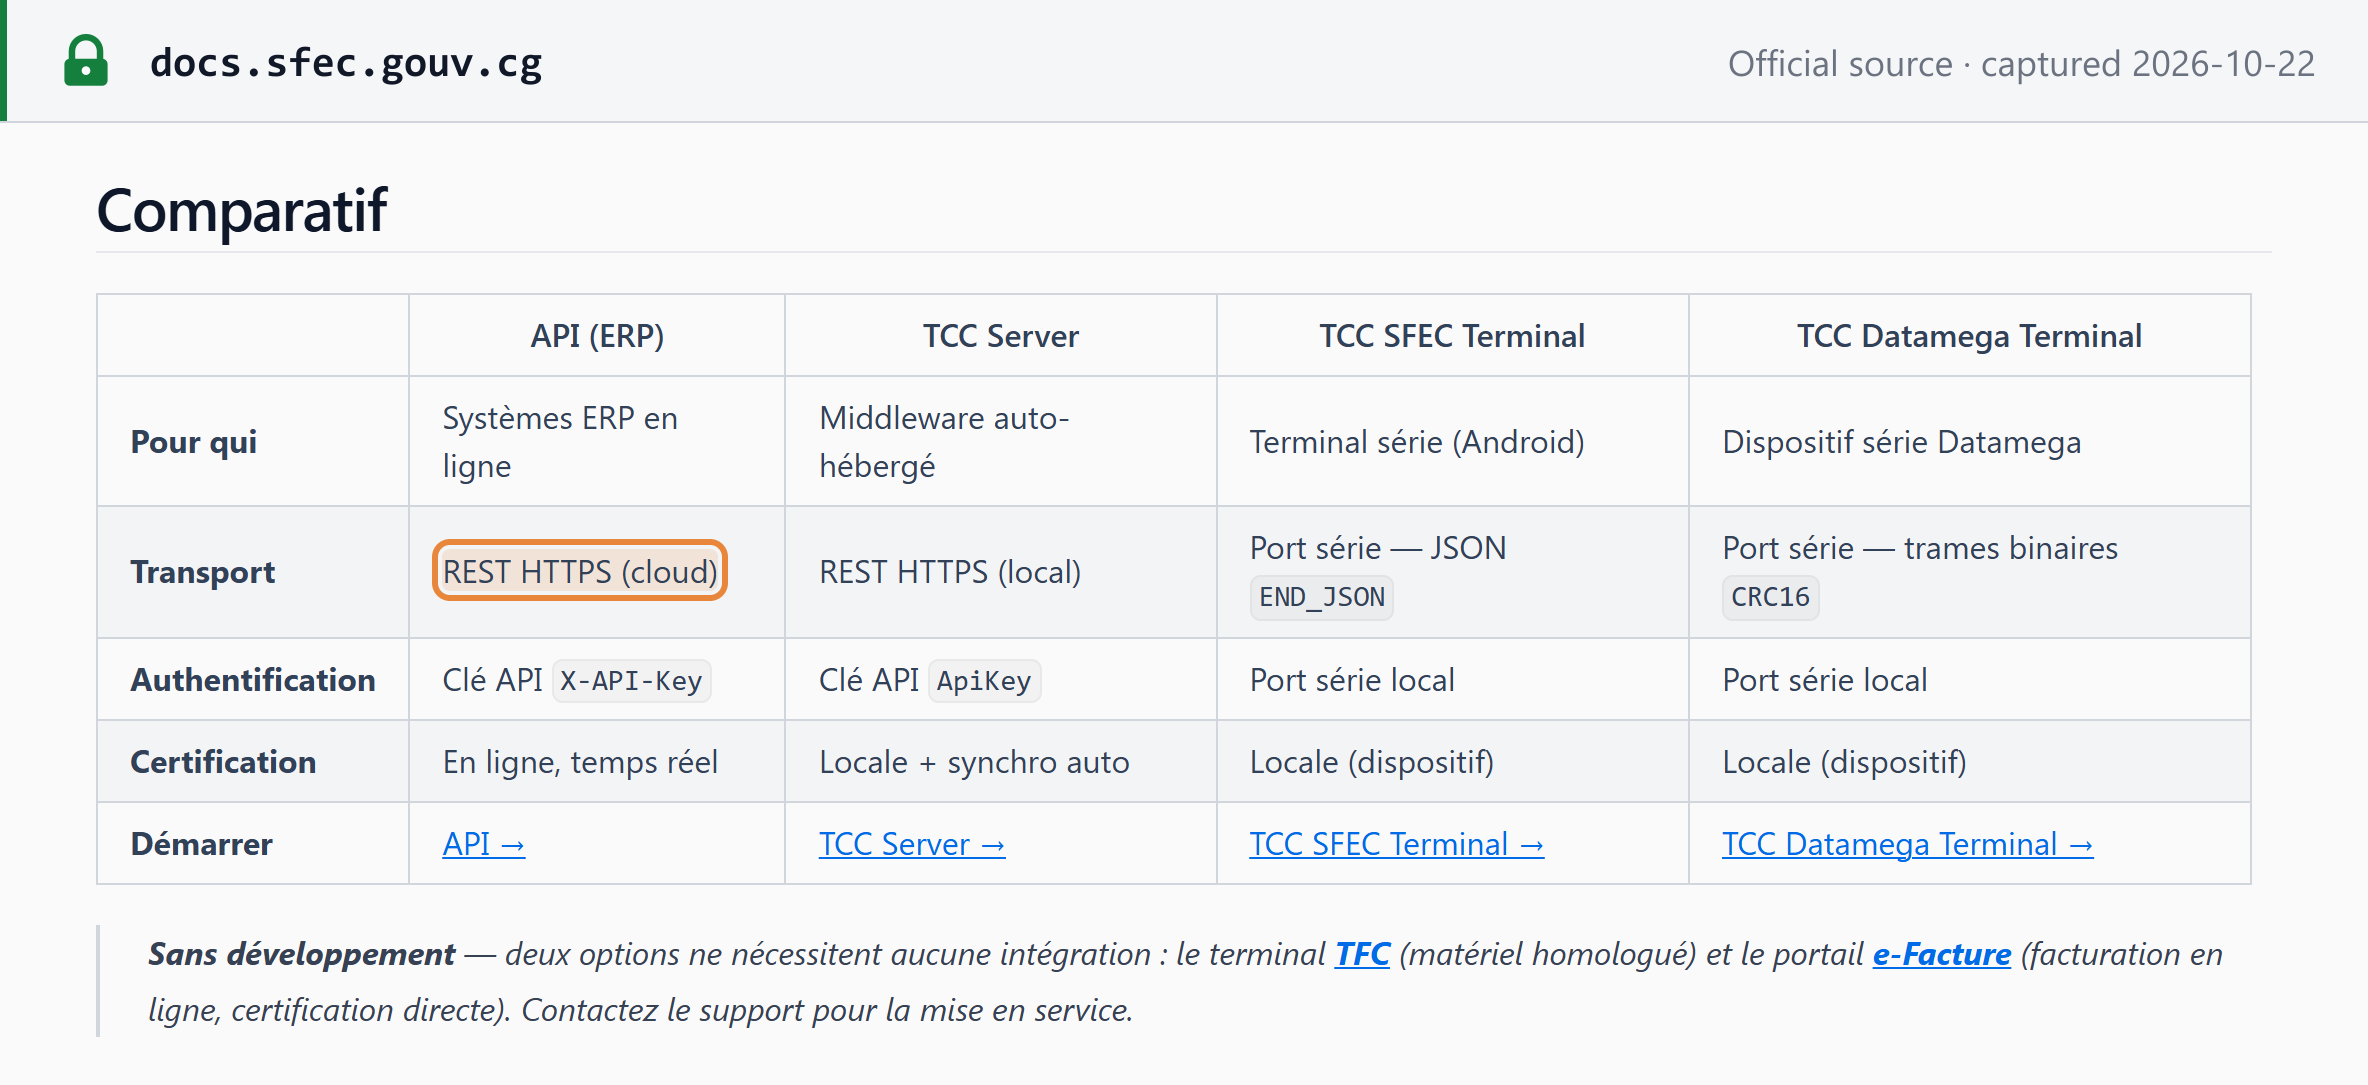
Task: Click the TCC SFEC Terminal column header
Action: click(1452, 336)
